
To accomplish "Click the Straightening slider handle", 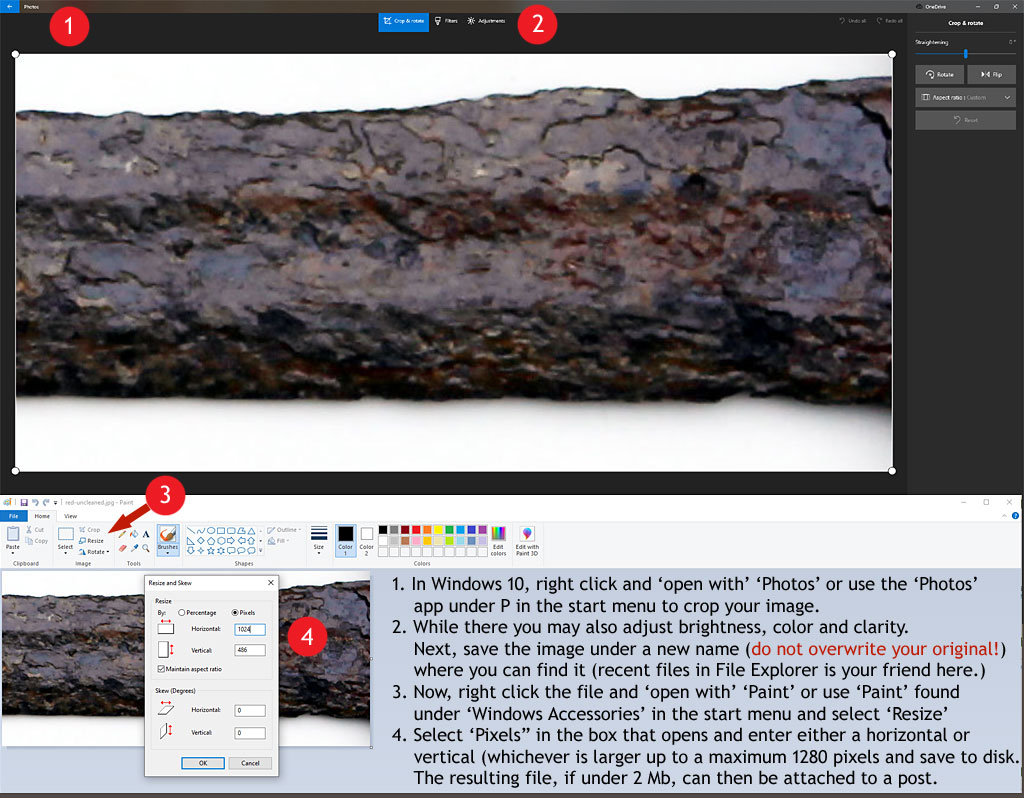I will [x=965, y=54].
